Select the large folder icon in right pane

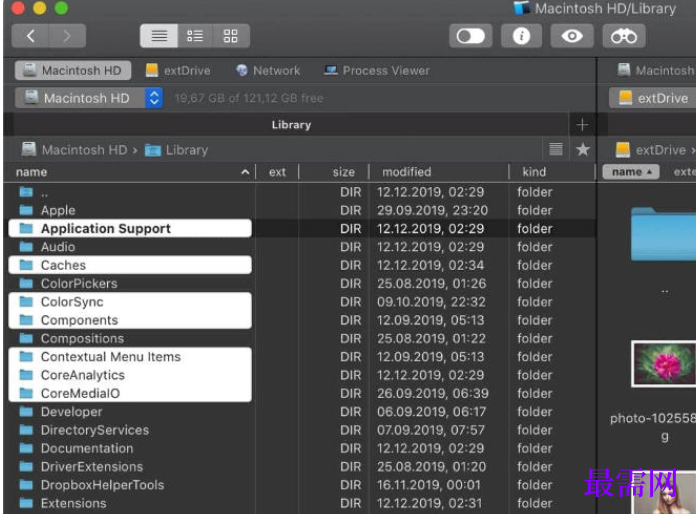click(664, 233)
